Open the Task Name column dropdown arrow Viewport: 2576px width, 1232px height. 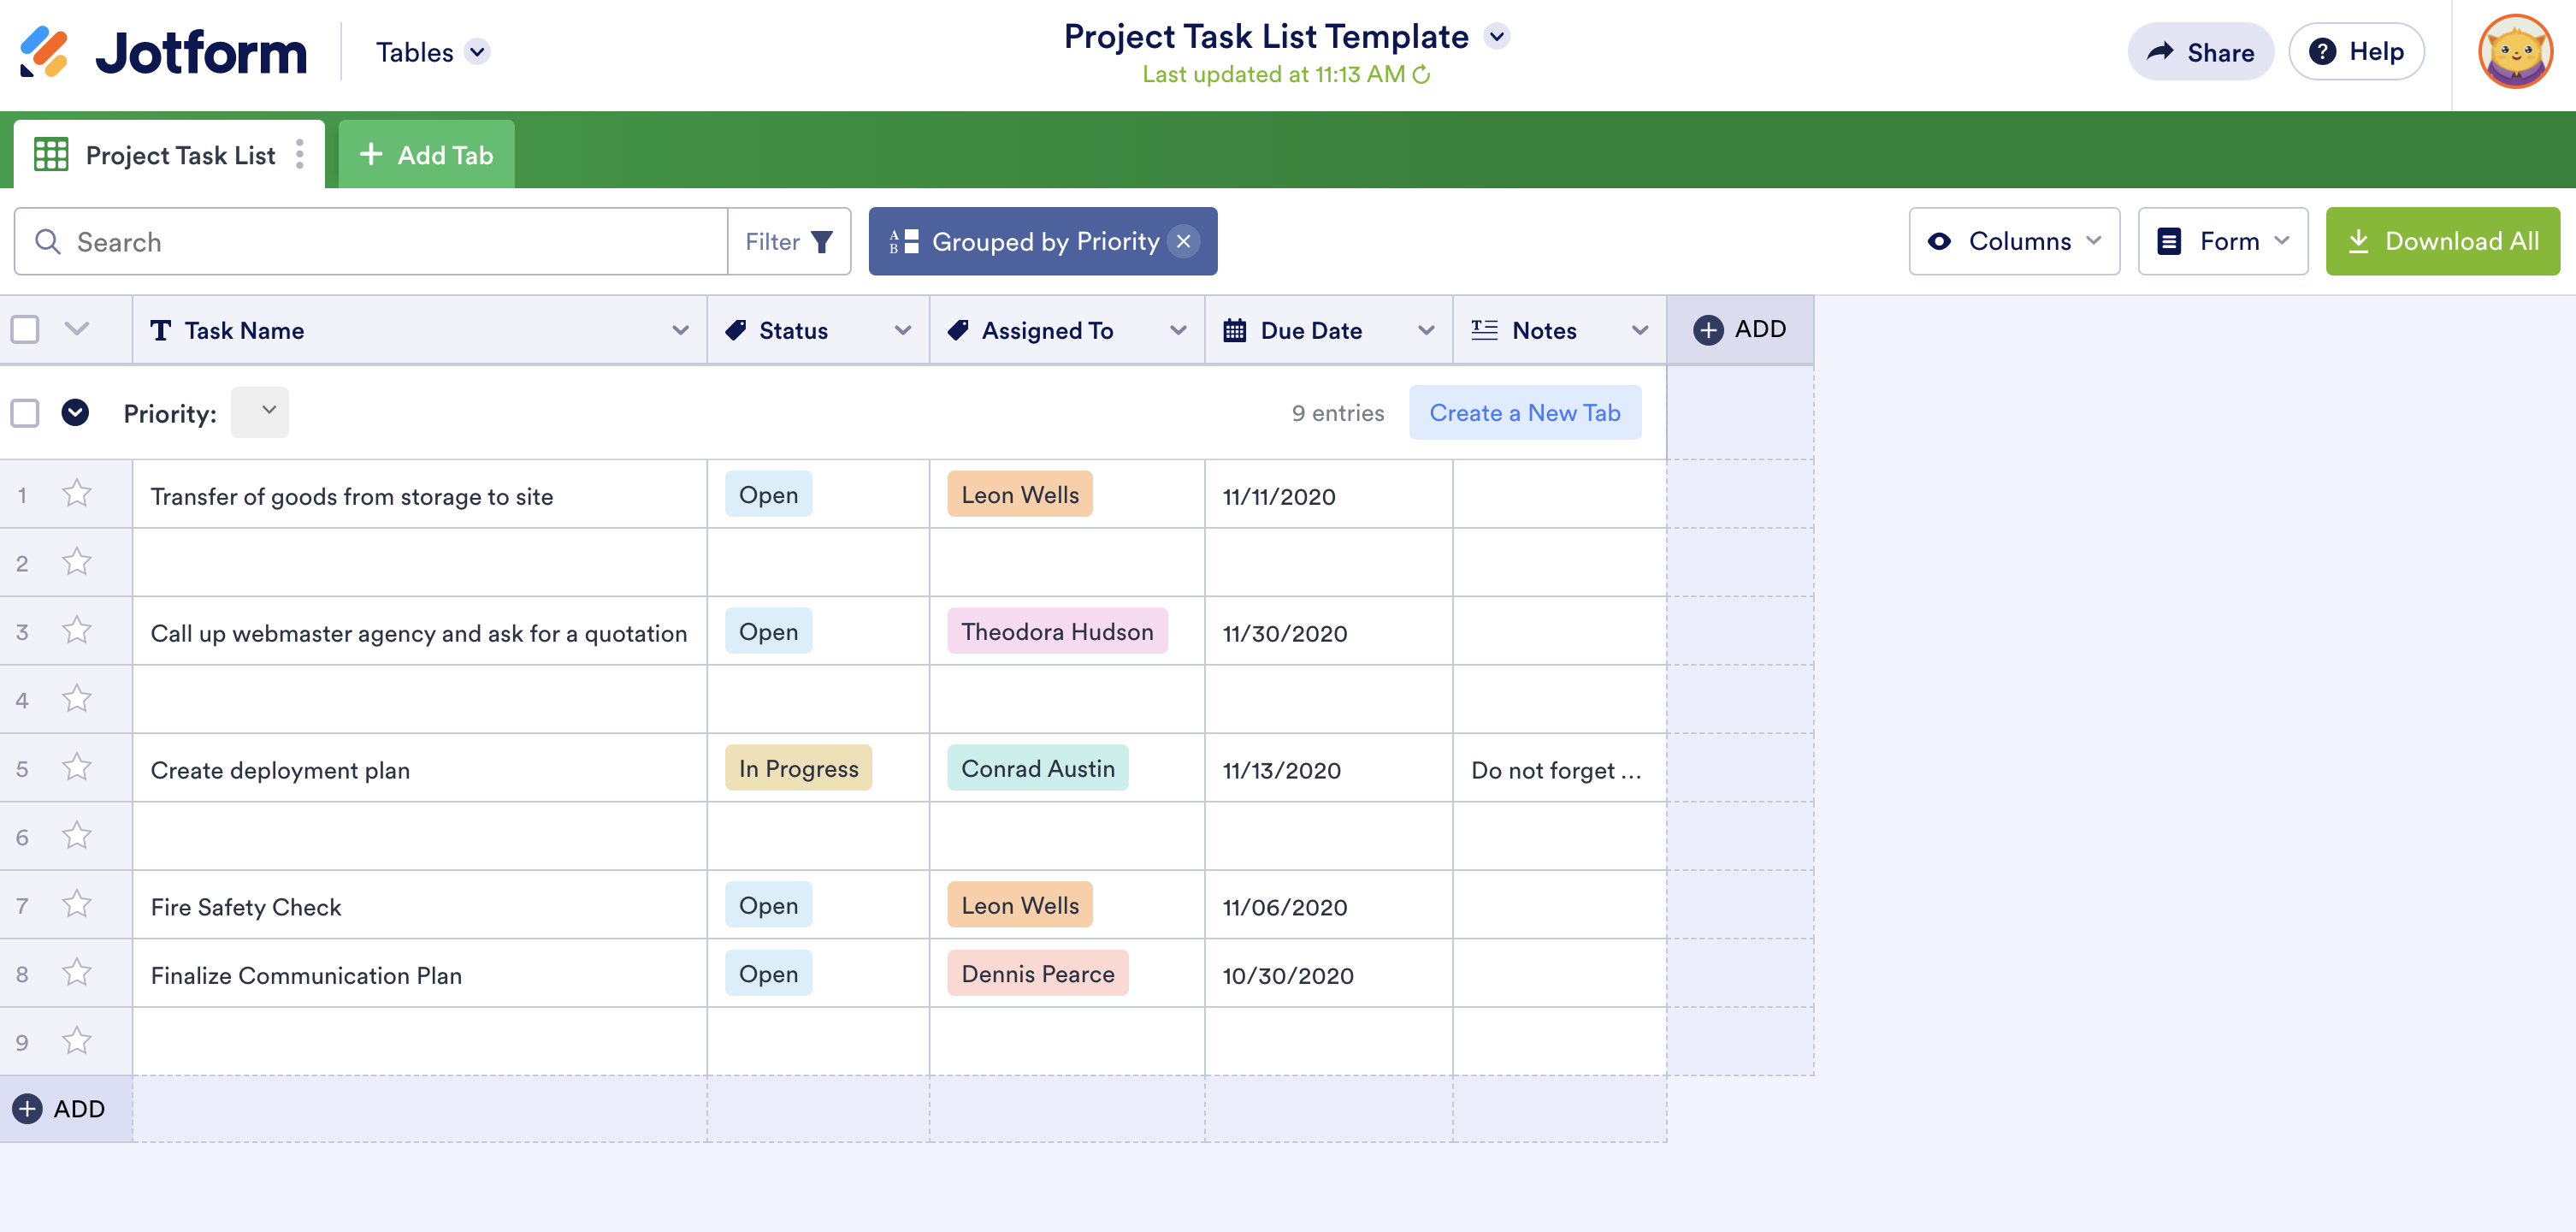680,330
